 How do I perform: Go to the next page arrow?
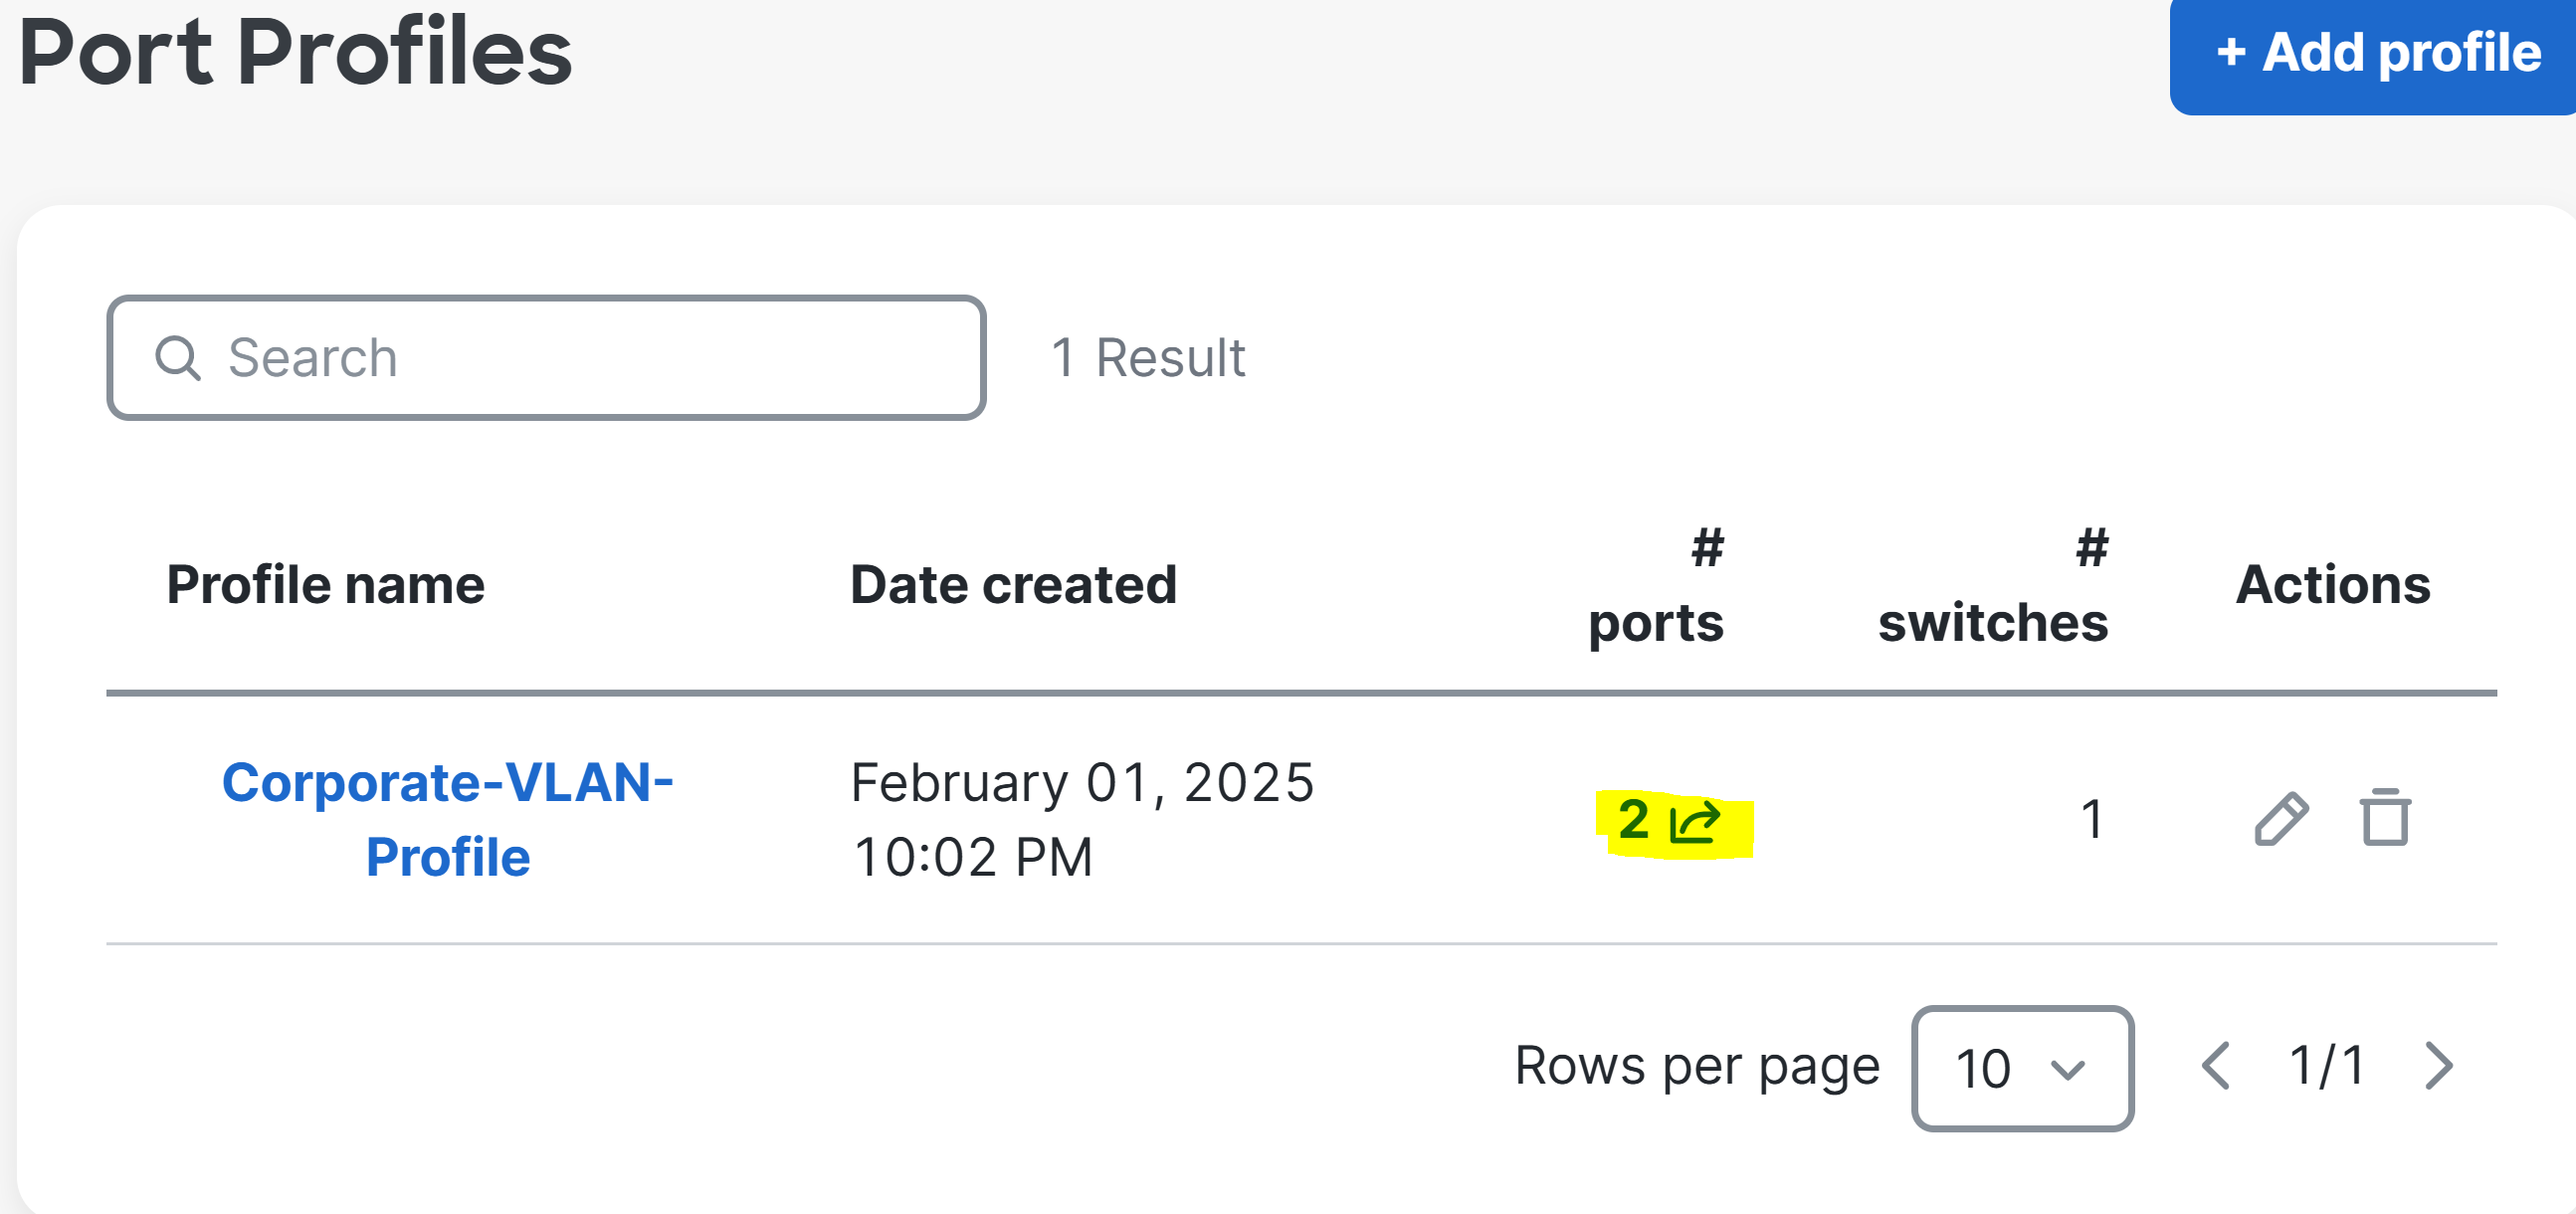pos(2439,1065)
